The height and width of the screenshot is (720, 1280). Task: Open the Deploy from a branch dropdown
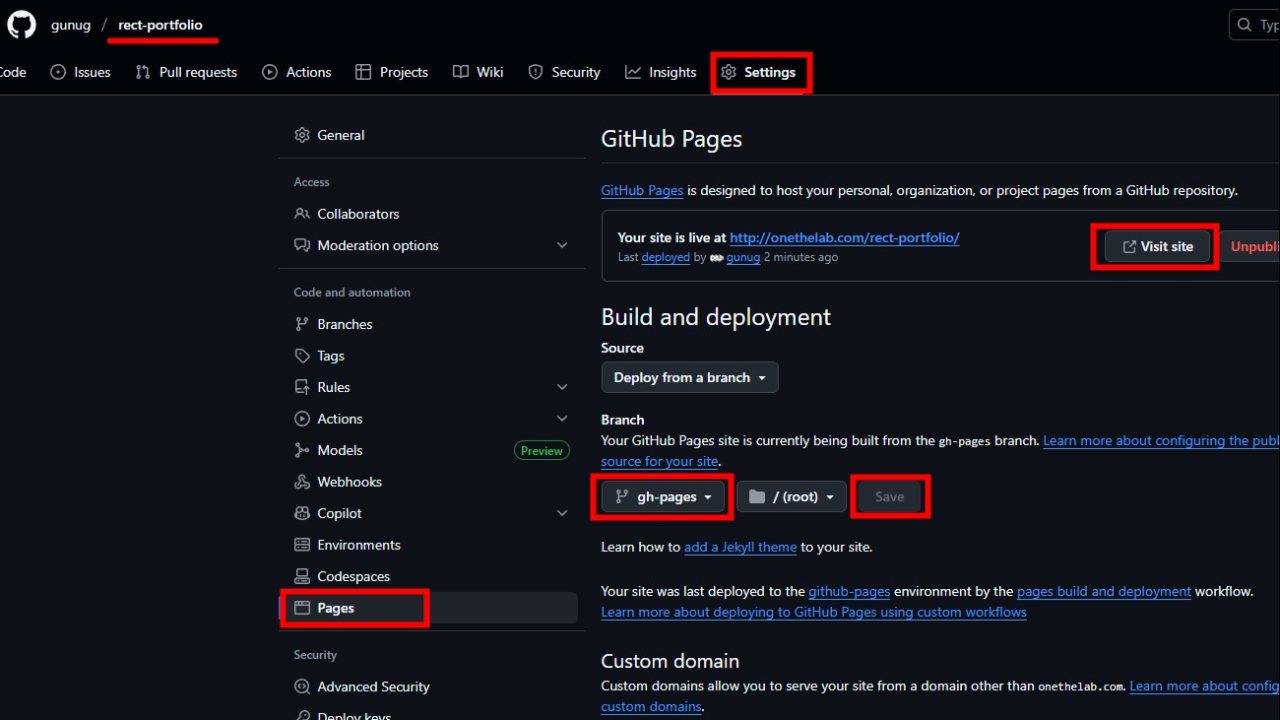690,377
